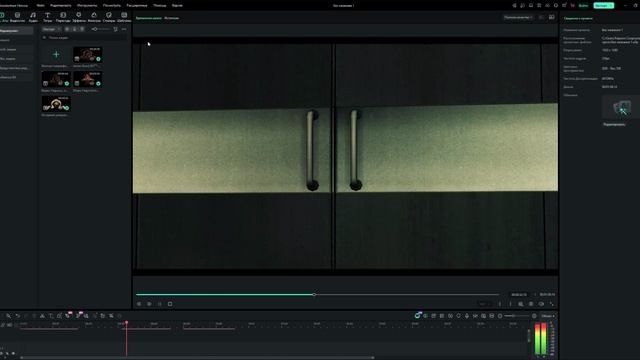The width and height of the screenshot is (640, 360).
Task: Click the preview progress bar
Action: [317, 294]
